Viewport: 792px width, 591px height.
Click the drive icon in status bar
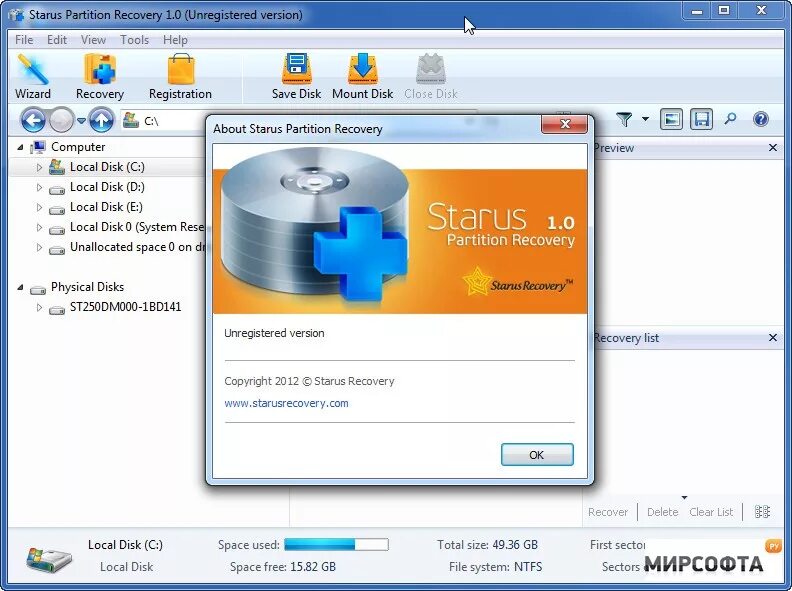click(x=49, y=559)
